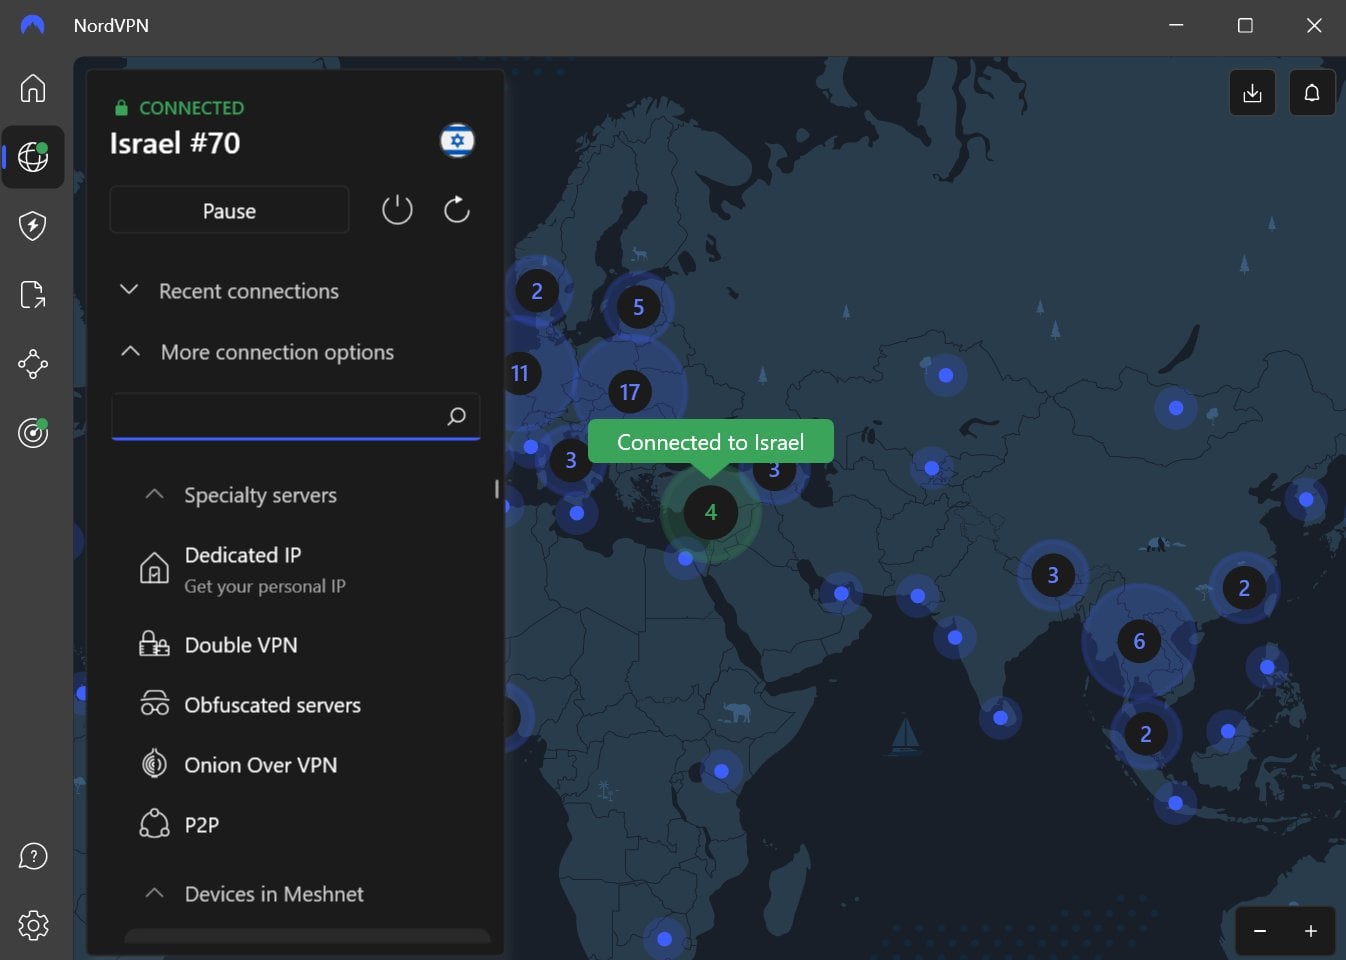
Task: Open the help speech bubble icon
Action: pos(33,856)
